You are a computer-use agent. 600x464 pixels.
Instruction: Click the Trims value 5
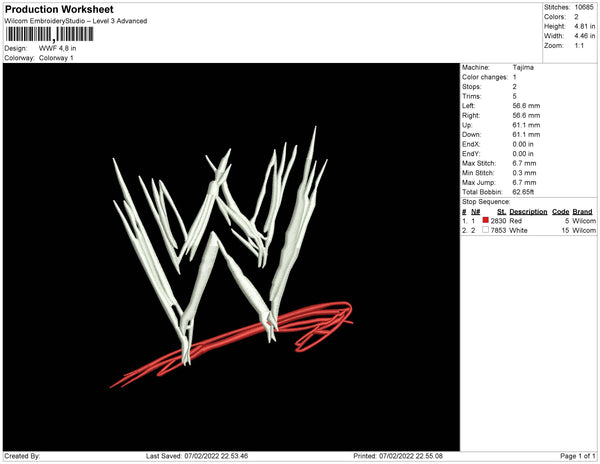tap(515, 96)
